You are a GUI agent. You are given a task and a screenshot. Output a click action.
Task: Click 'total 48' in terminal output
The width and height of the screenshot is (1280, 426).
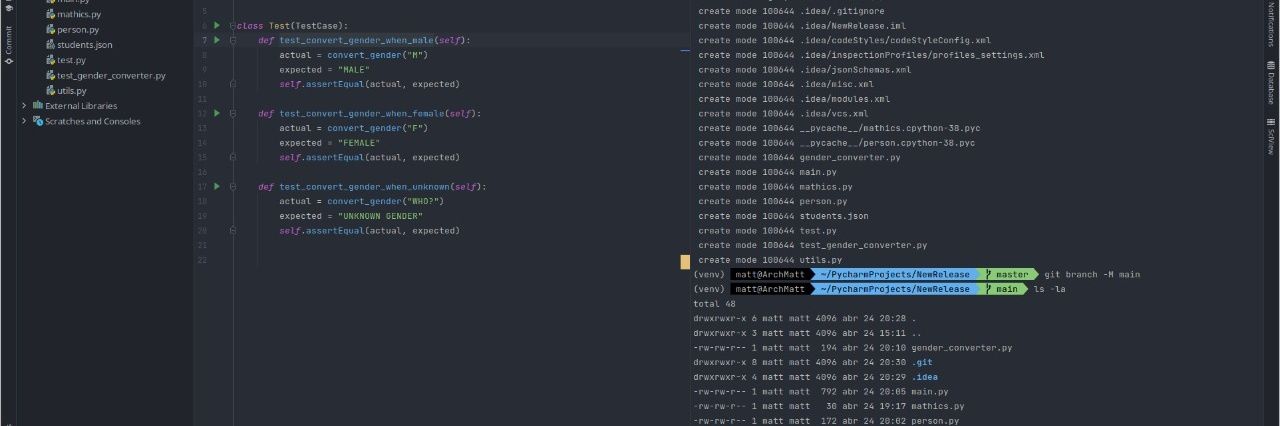coord(714,304)
